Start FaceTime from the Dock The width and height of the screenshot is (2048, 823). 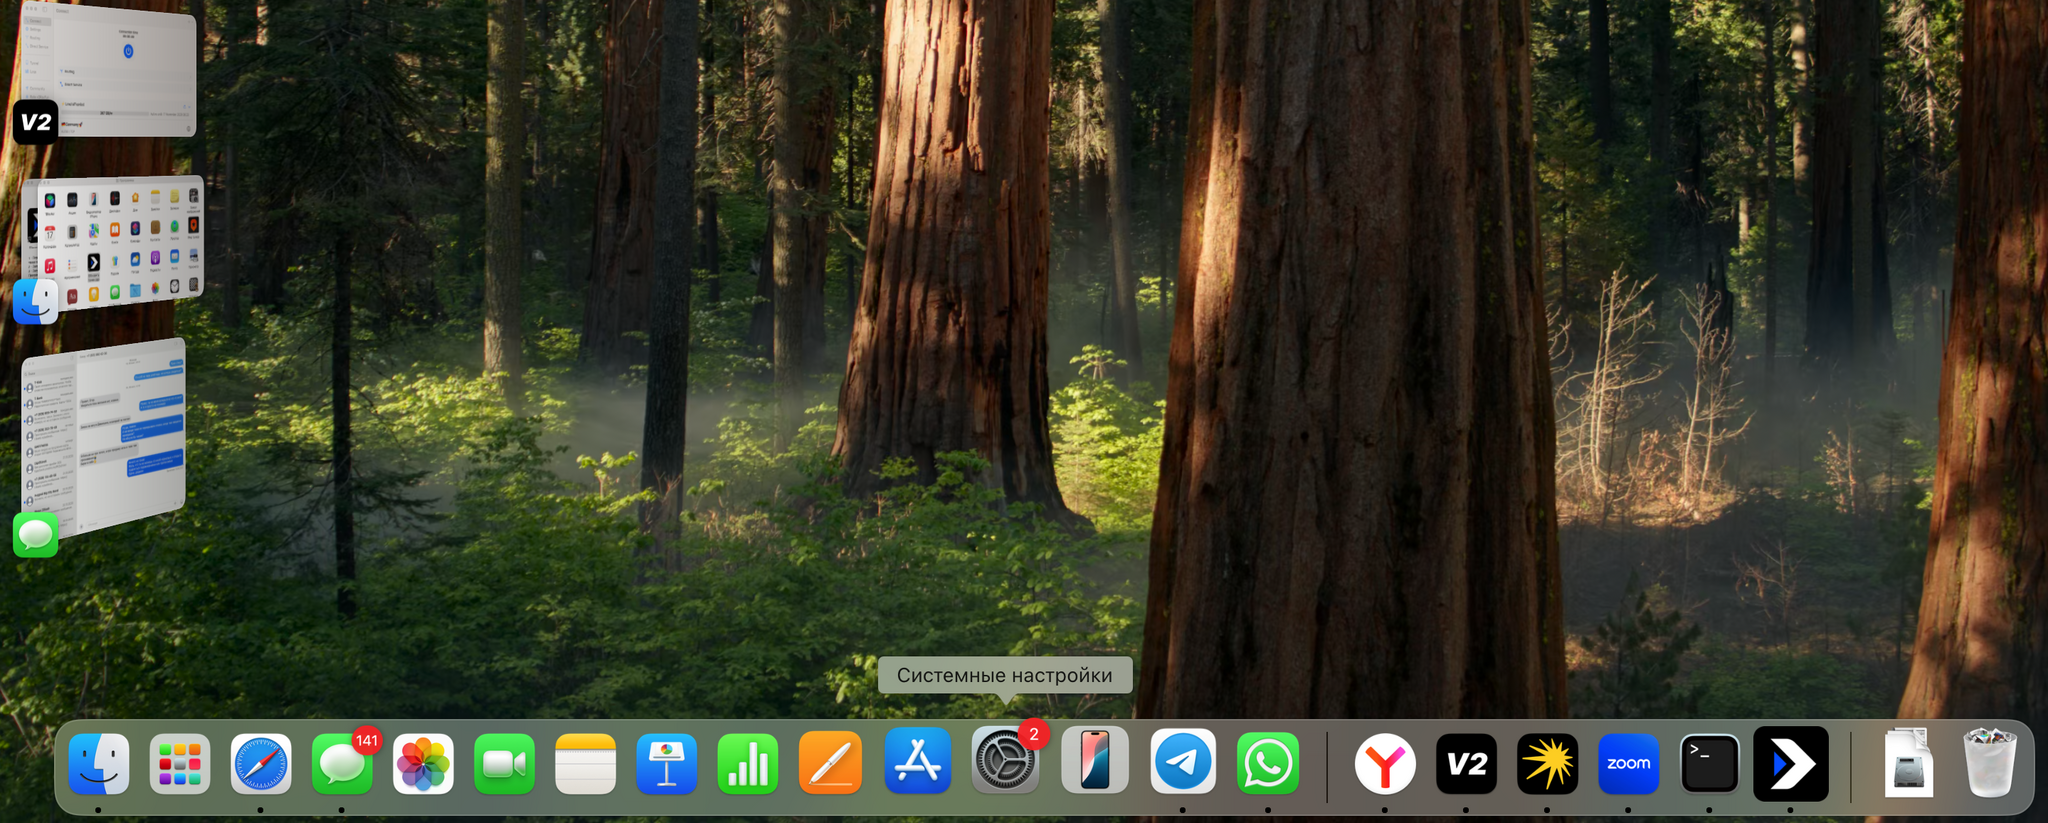(x=504, y=764)
